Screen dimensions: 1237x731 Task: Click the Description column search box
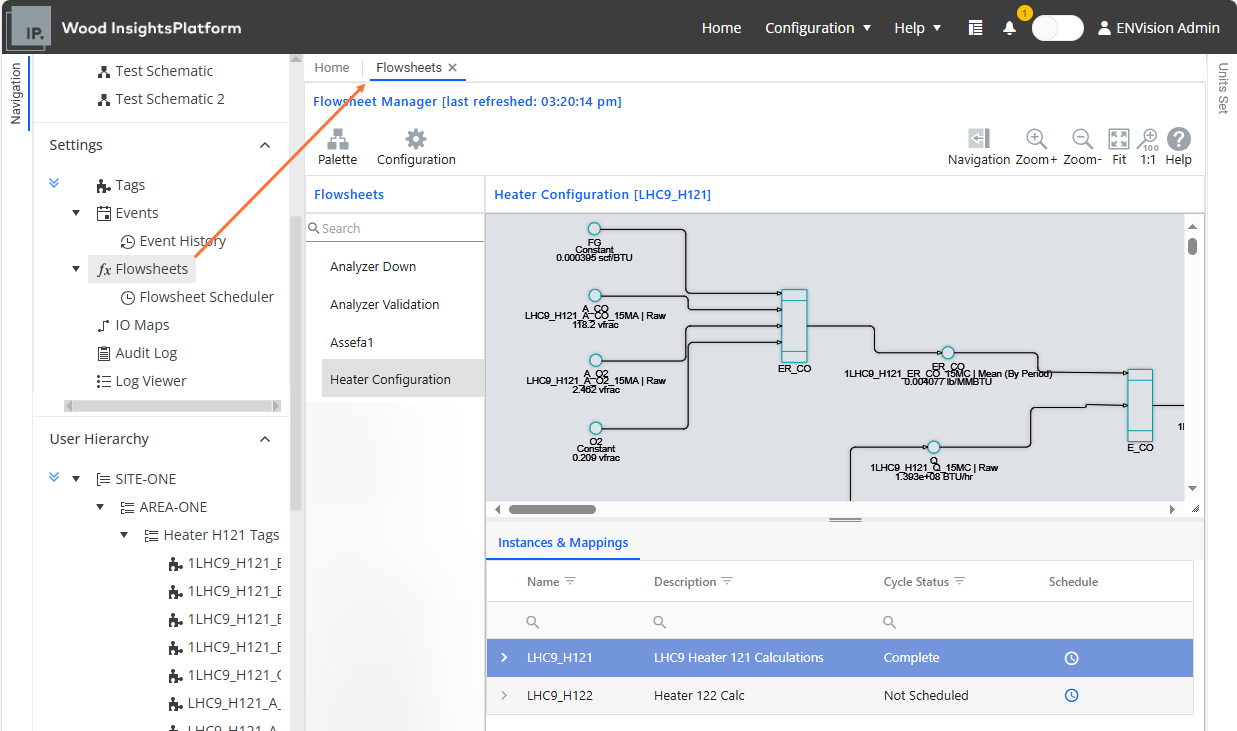point(758,622)
